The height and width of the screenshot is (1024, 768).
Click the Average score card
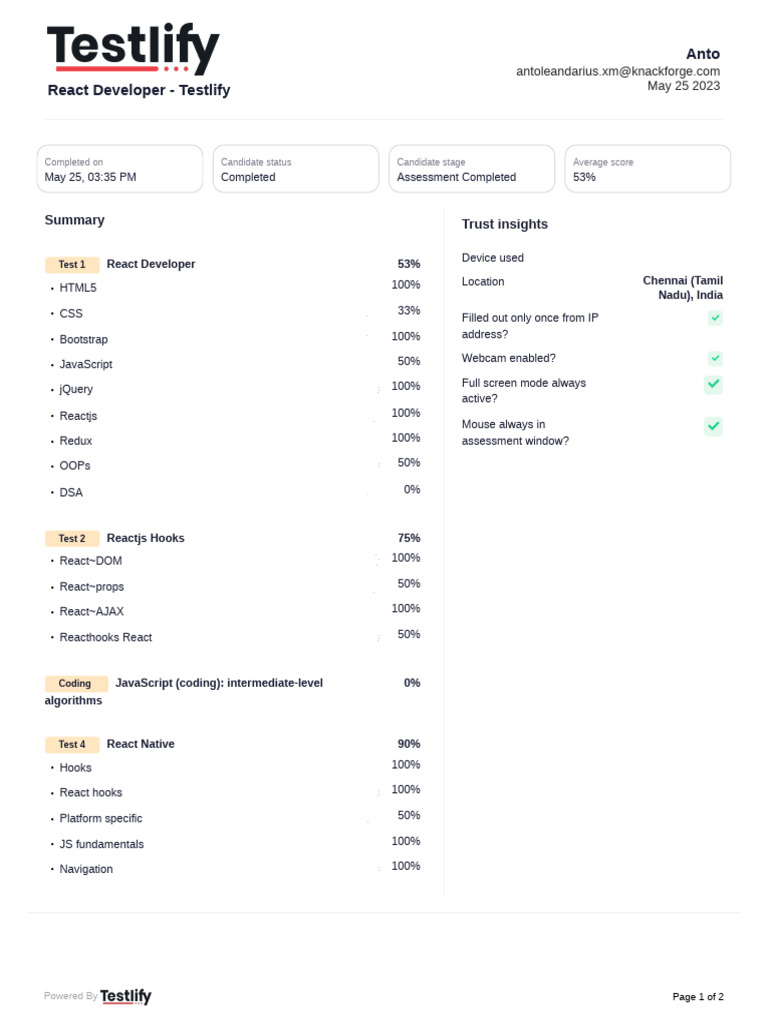pyautogui.click(x=648, y=169)
